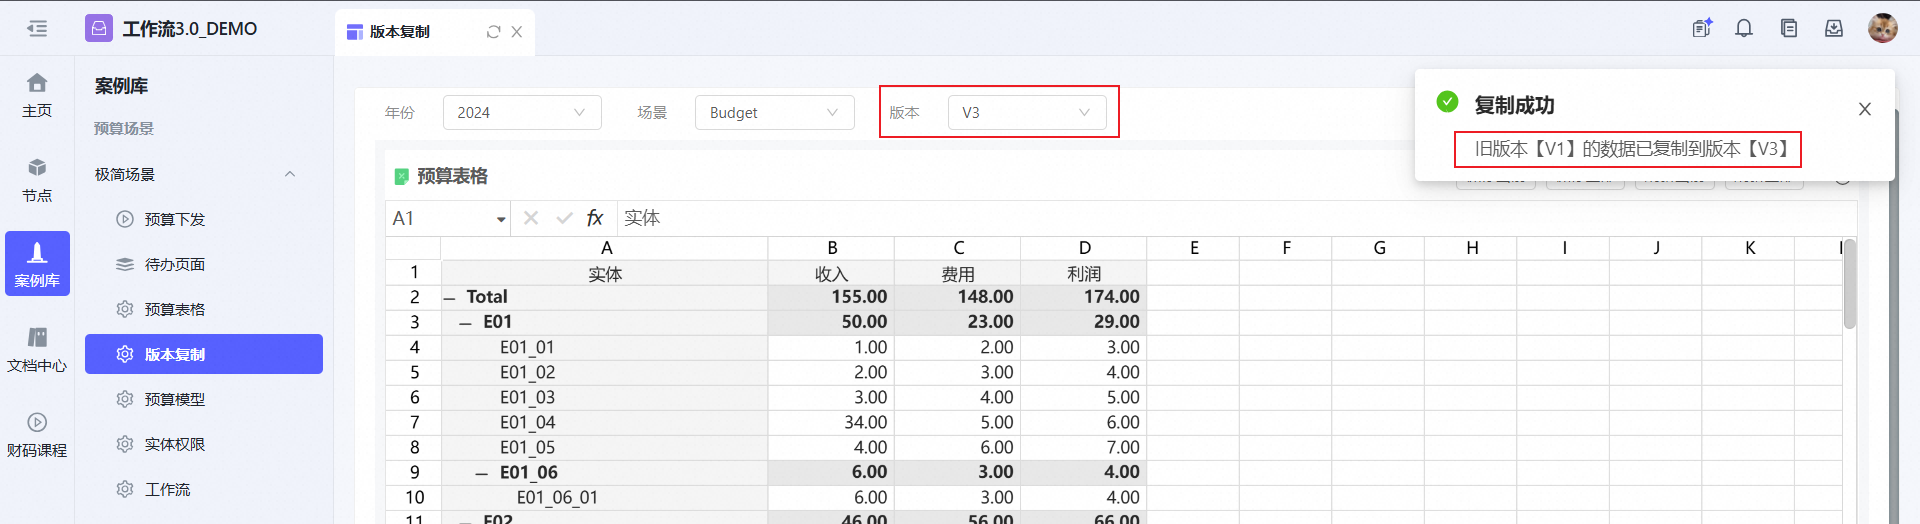Go to 主页 home icon

(37, 94)
